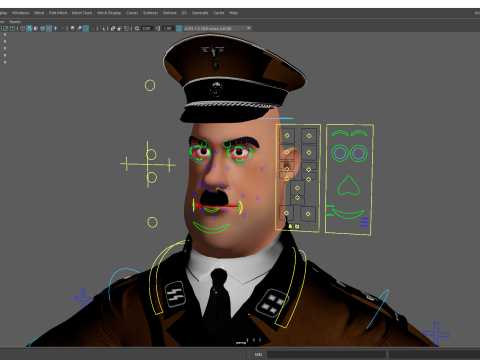Toggle Motion Blur in viewport
The image size is (480, 360).
tap(79, 28)
